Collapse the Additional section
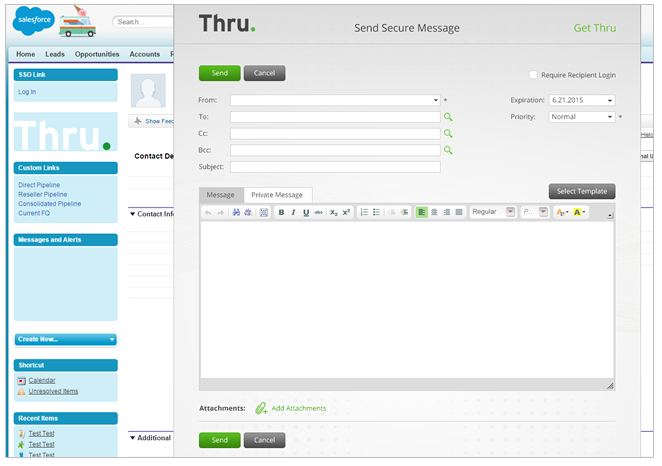The height and width of the screenshot is (466, 662). click(133, 439)
